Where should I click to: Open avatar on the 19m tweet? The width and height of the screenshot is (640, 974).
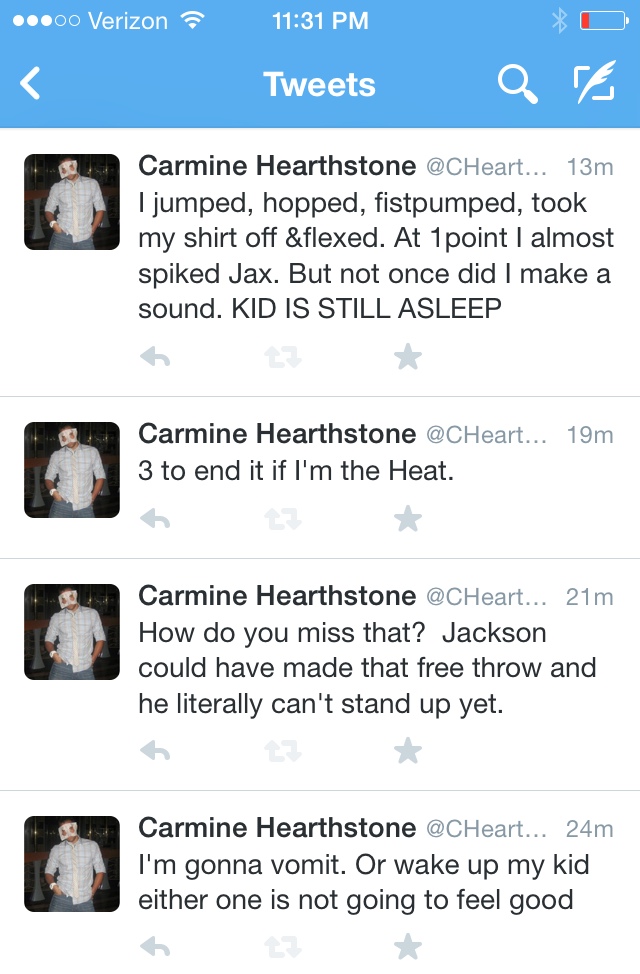71,470
